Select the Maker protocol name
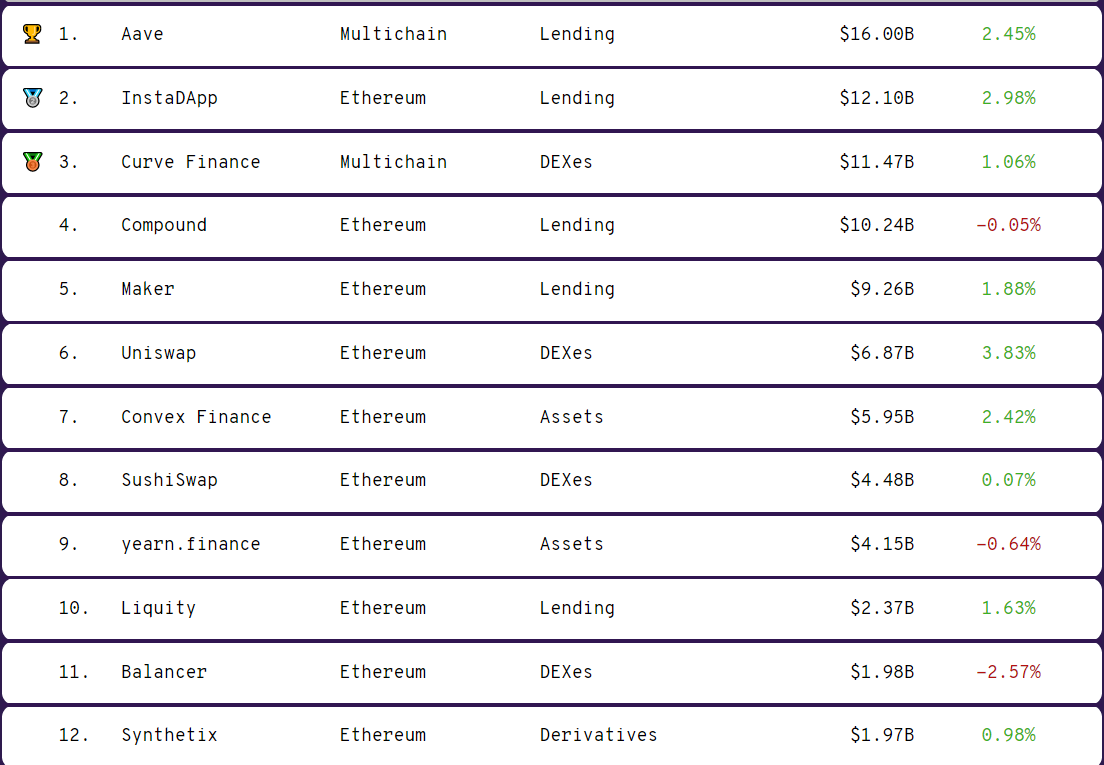 (148, 289)
